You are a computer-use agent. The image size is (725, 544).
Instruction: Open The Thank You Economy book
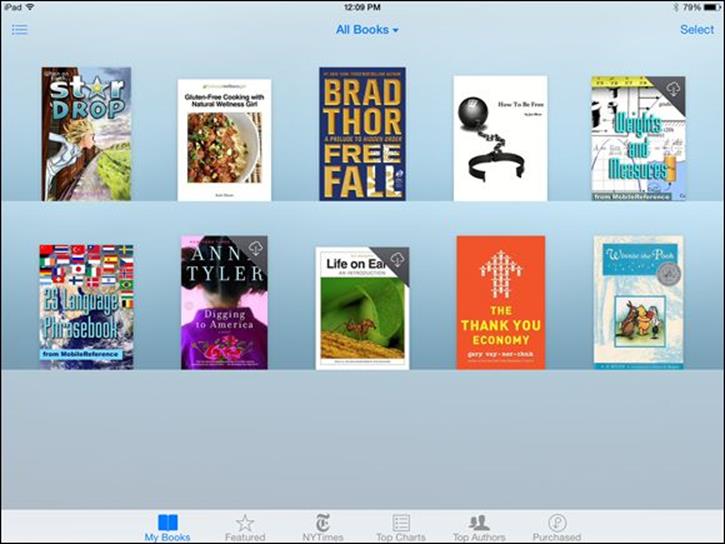tap(501, 302)
